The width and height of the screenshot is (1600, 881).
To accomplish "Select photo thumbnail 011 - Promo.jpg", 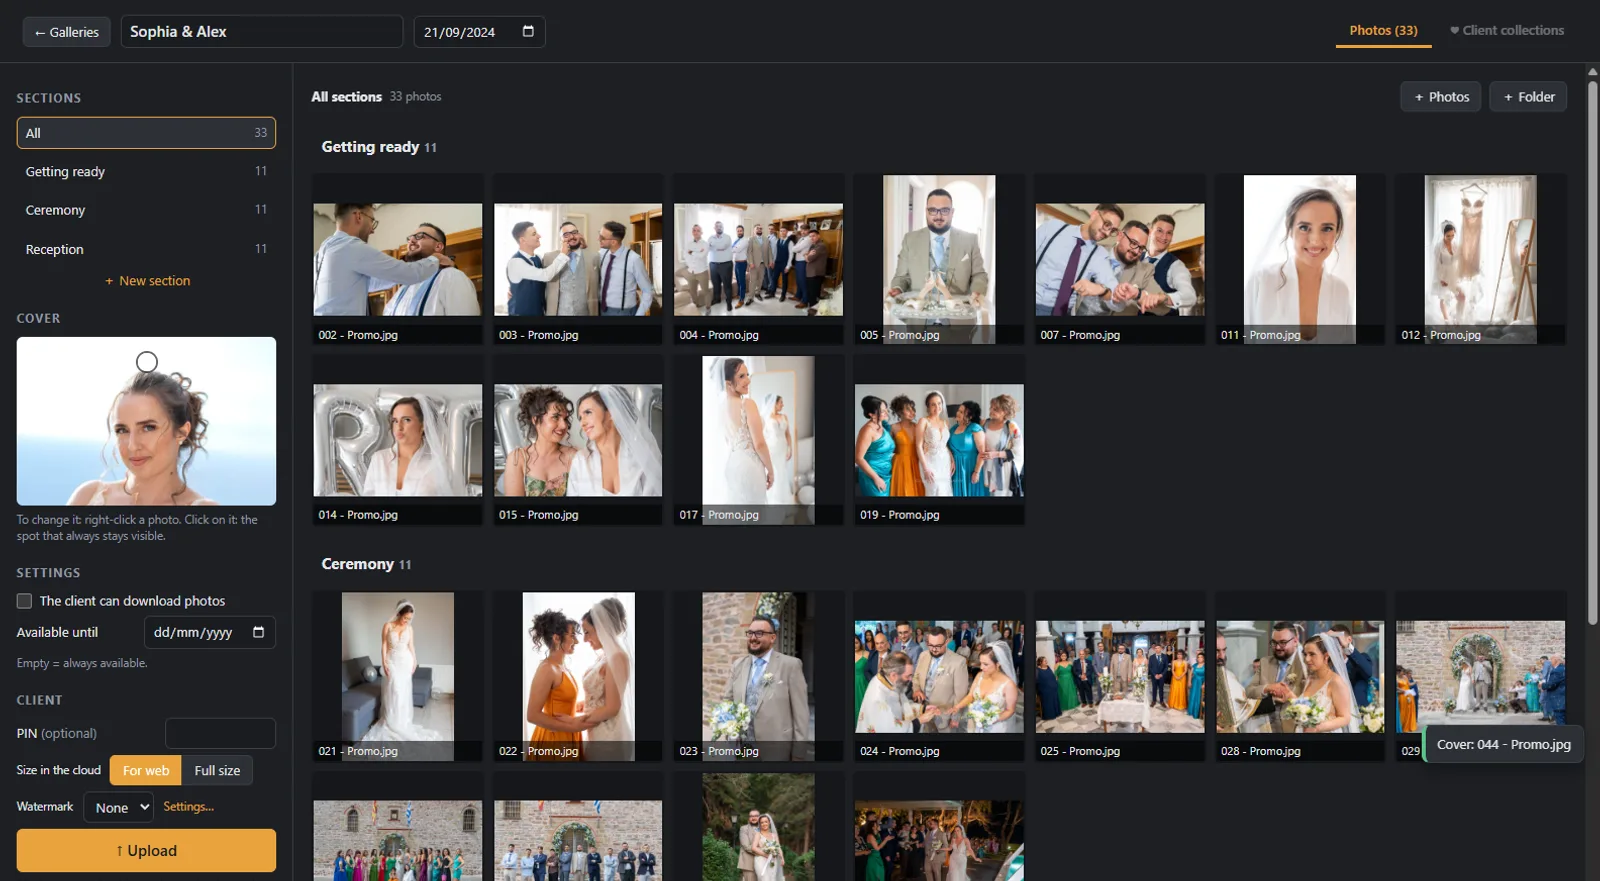I will tap(1300, 260).
